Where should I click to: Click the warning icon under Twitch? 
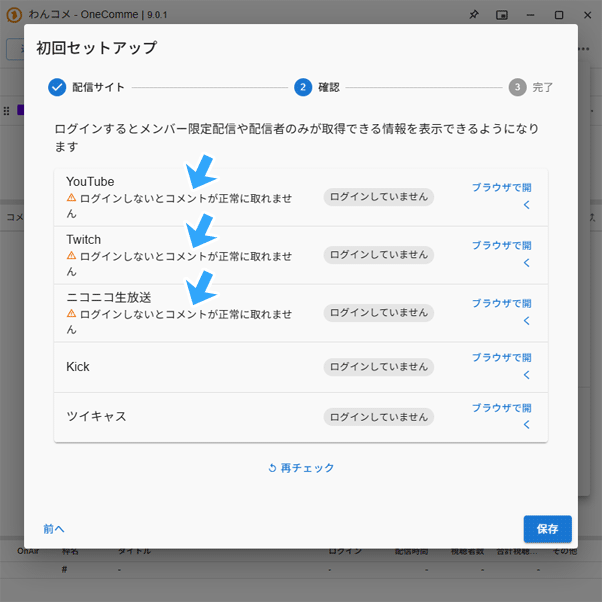[x=71, y=255]
